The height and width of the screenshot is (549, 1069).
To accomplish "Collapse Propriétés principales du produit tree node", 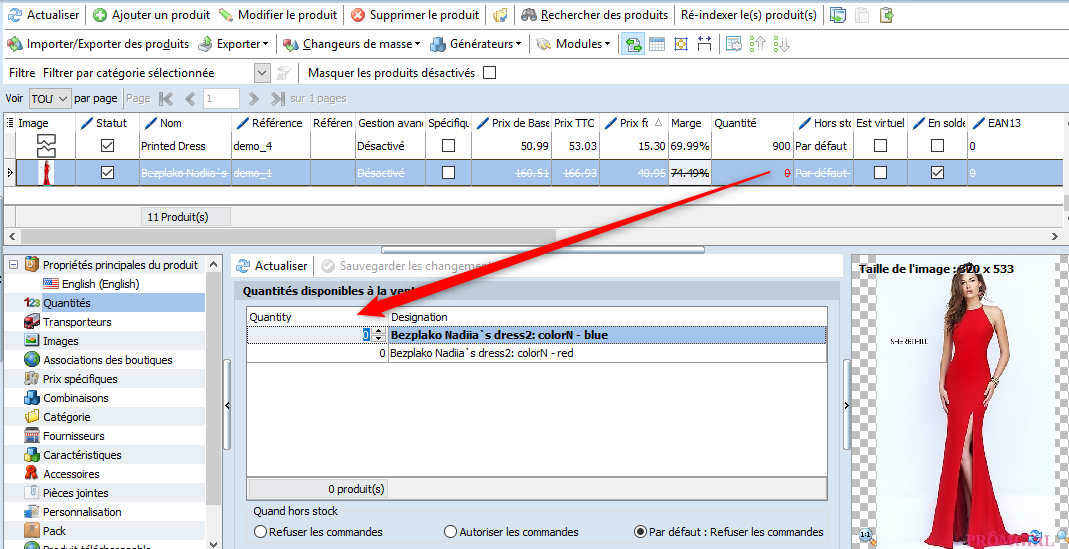I will coord(13,265).
